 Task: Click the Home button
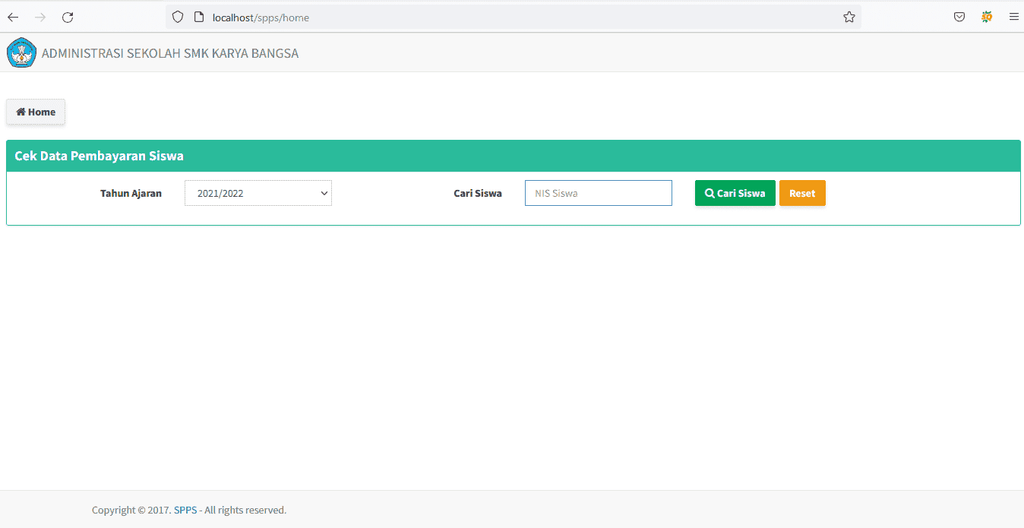pyautogui.click(x=36, y=112)
